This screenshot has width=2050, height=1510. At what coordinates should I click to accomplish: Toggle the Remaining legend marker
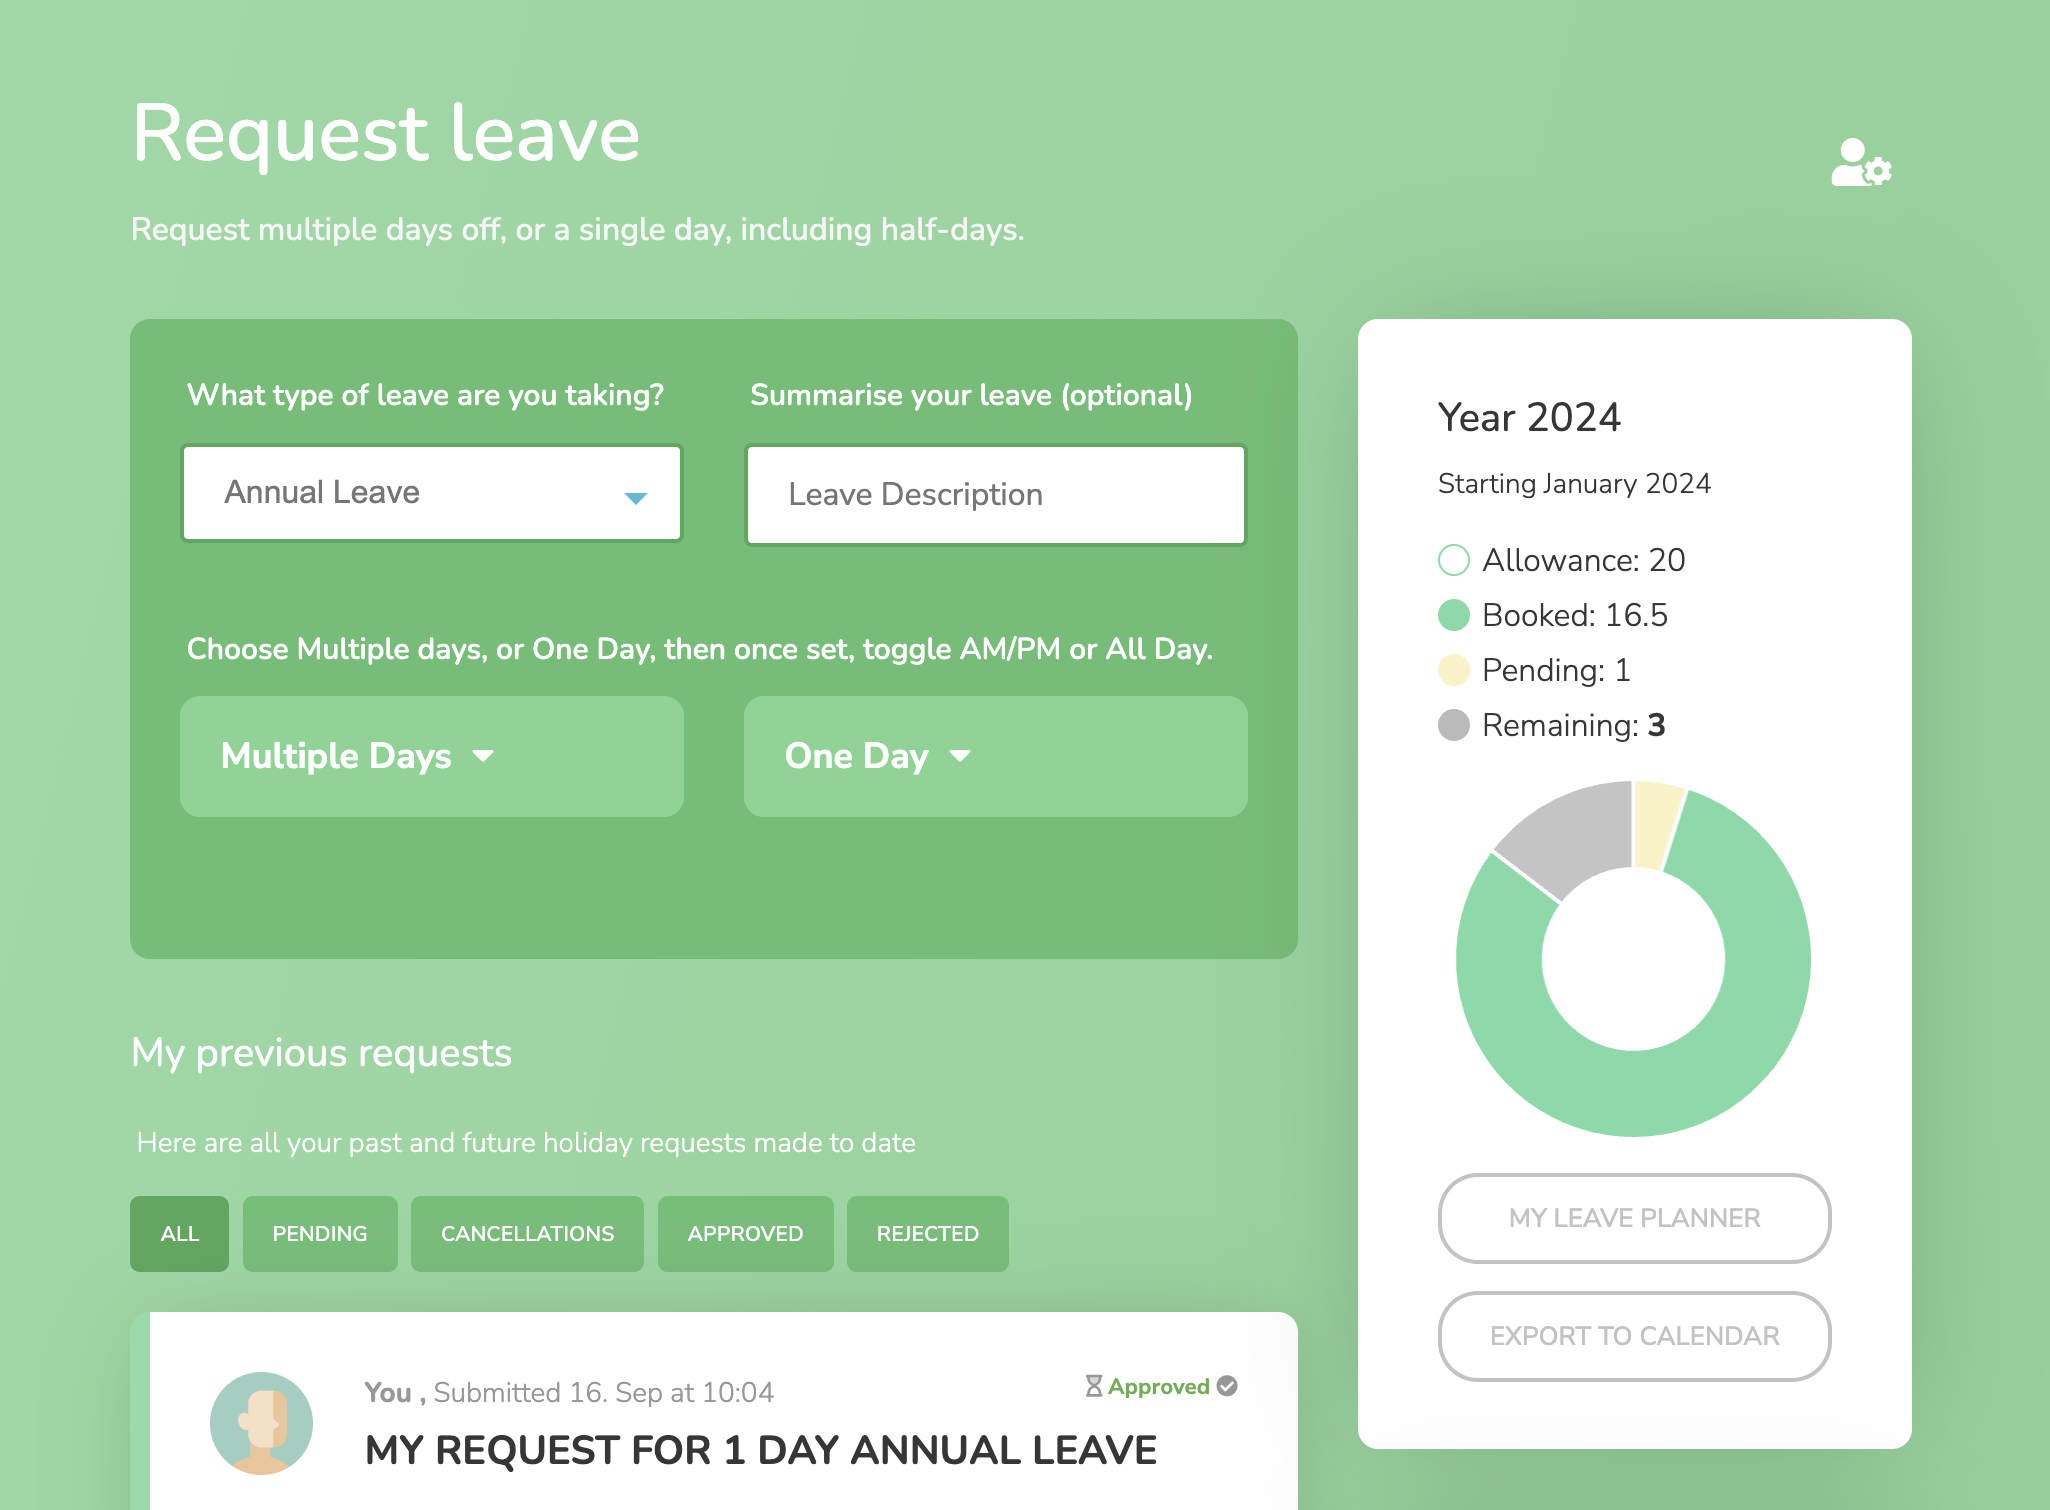[x=1454, y=725]
